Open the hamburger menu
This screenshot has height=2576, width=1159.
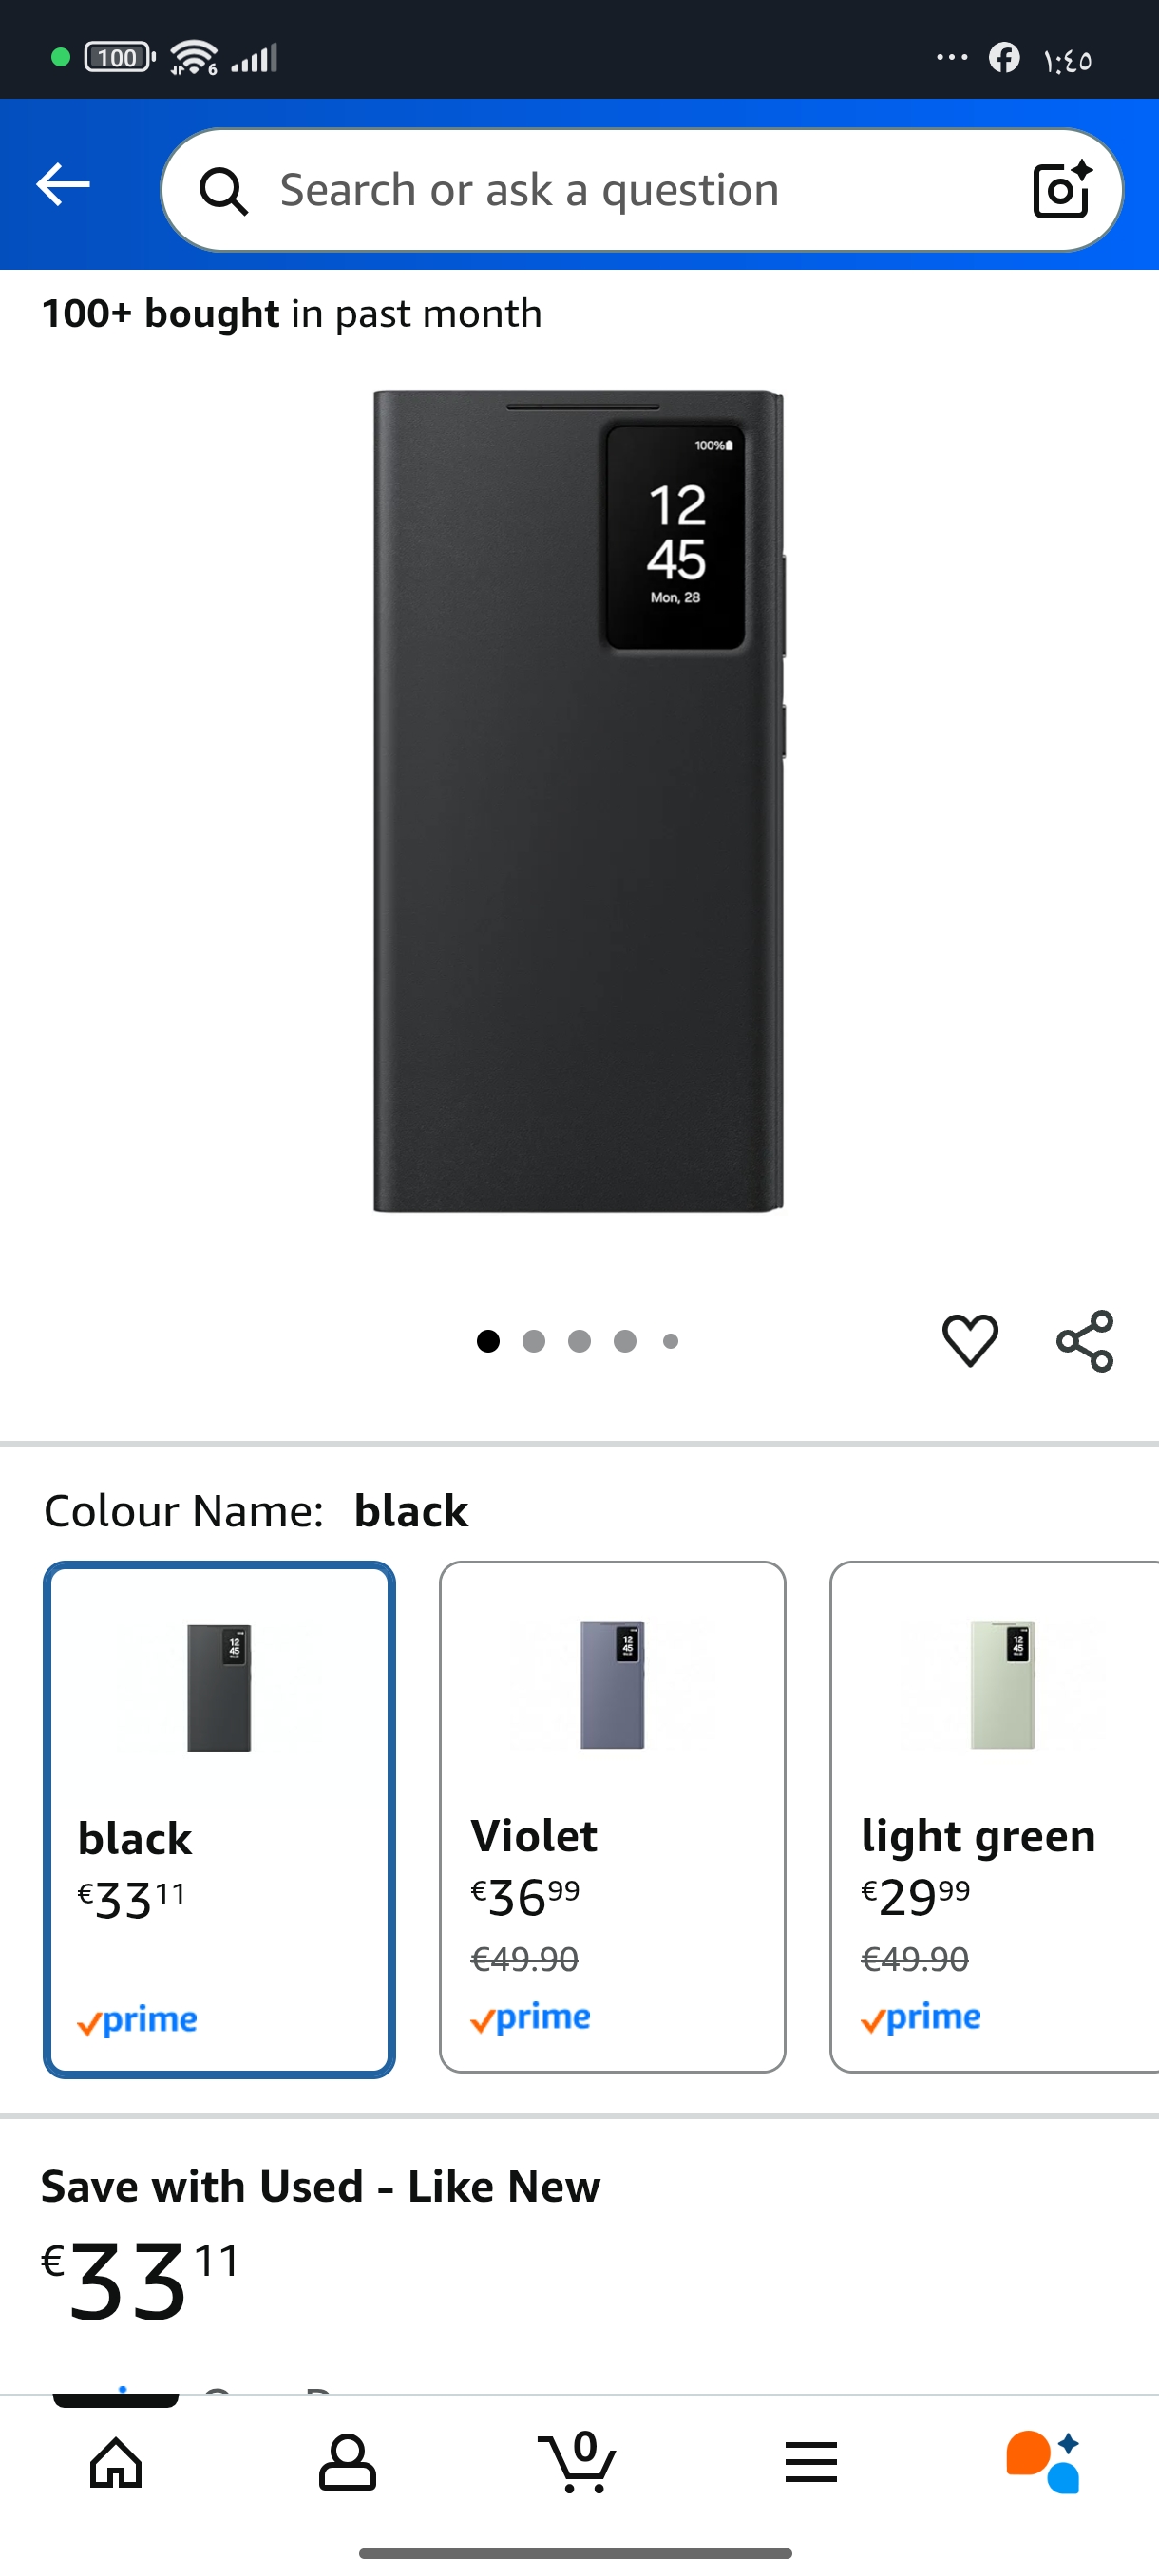[811, 2462]
